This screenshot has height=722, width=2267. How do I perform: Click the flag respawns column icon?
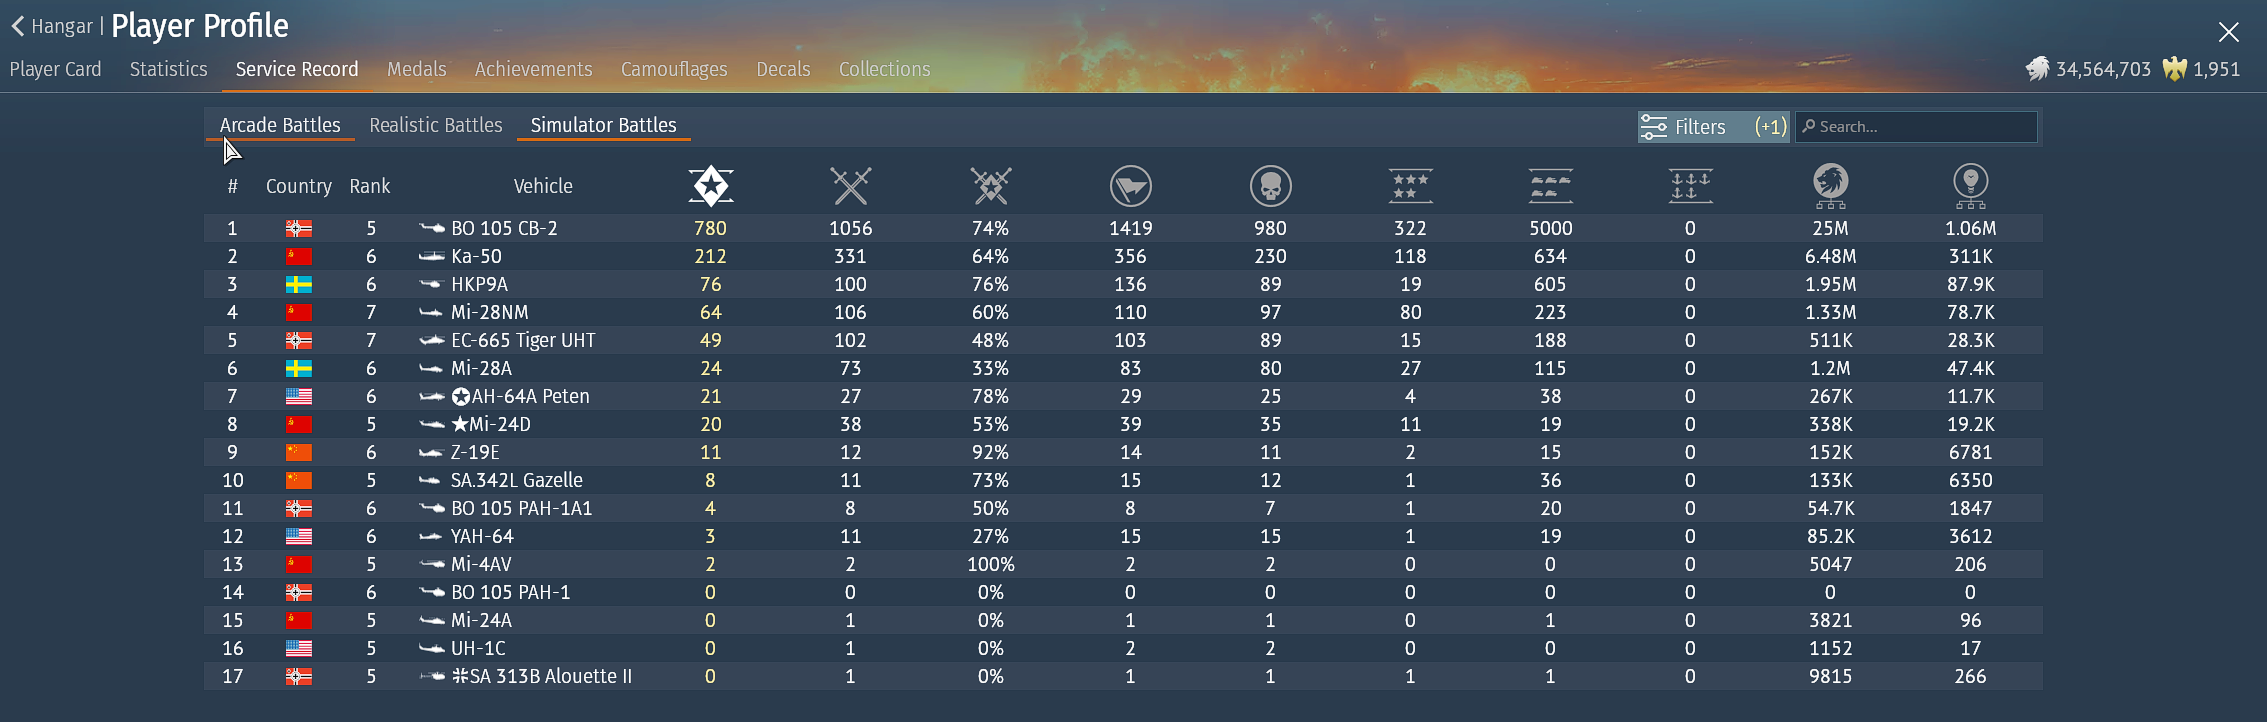[1130, 186]
